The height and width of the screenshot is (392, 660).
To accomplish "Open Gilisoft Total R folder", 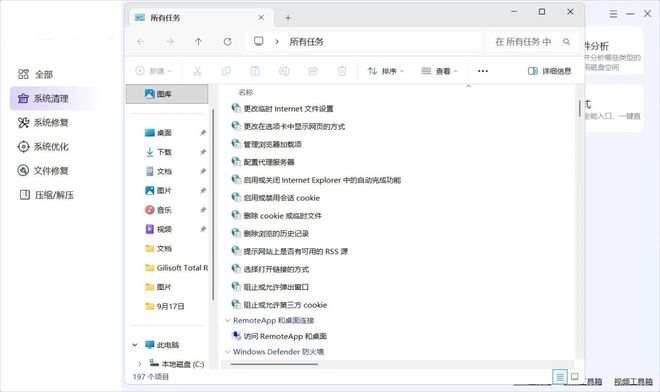I will (176, 268).
